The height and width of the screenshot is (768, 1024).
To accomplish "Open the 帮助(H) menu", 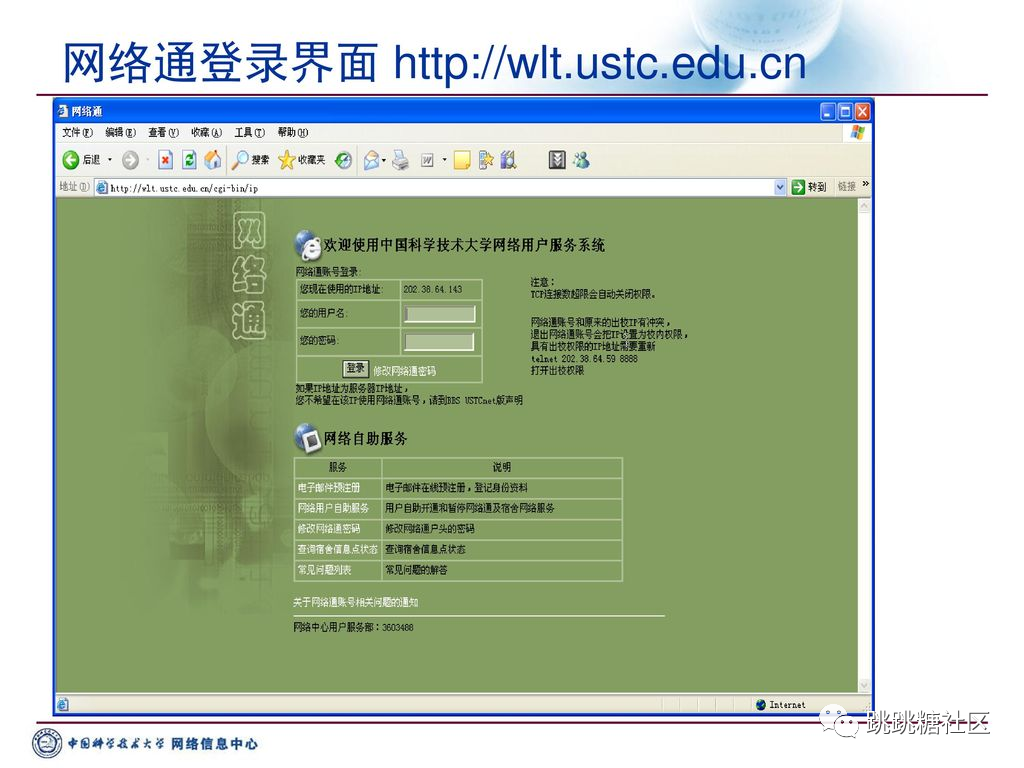I will pyautogui.click(x=293, y=133).
